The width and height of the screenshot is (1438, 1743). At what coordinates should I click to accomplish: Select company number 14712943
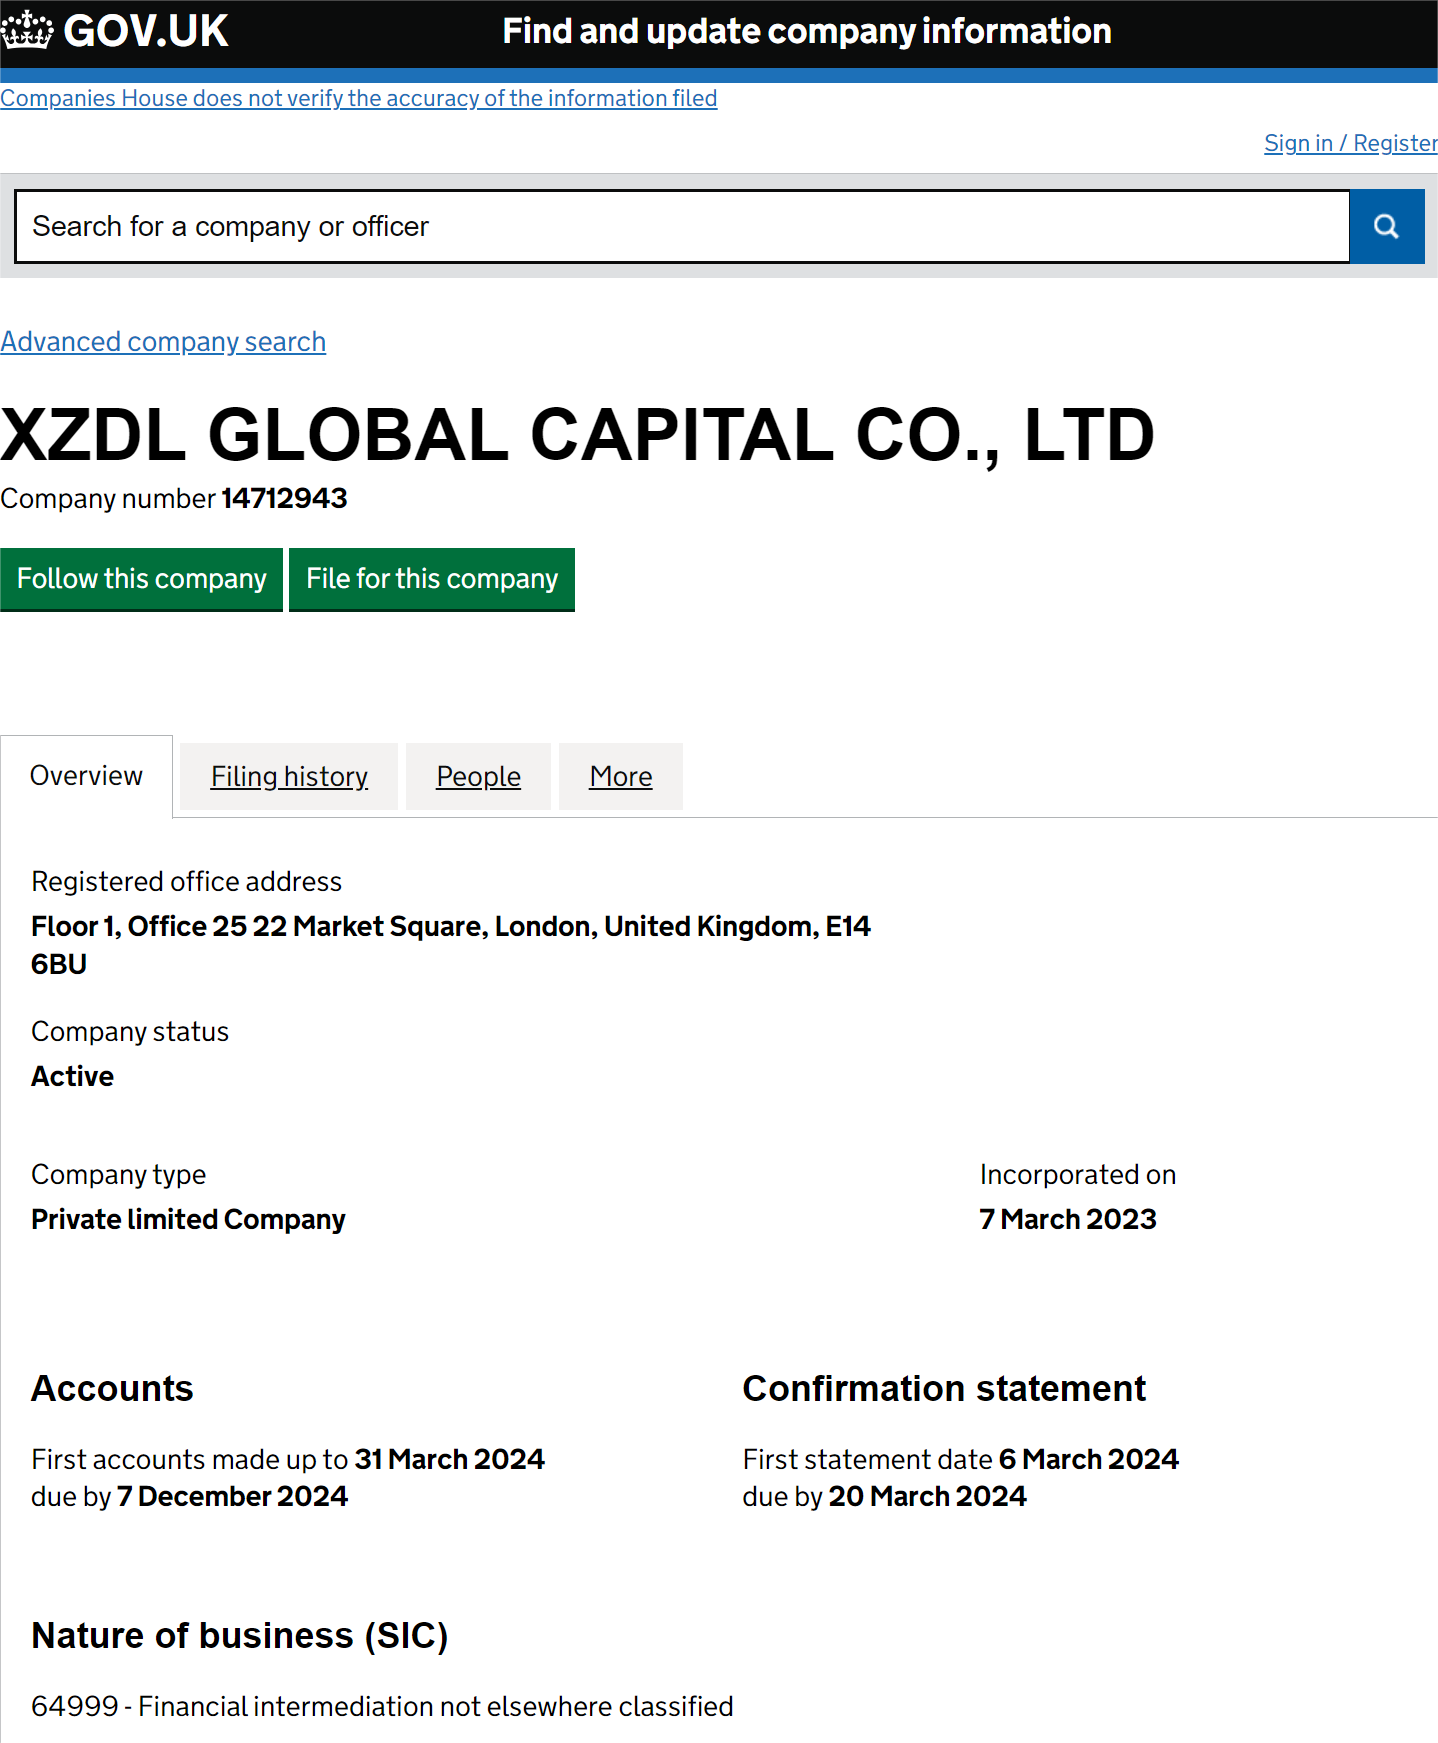(x=284, y=498)
